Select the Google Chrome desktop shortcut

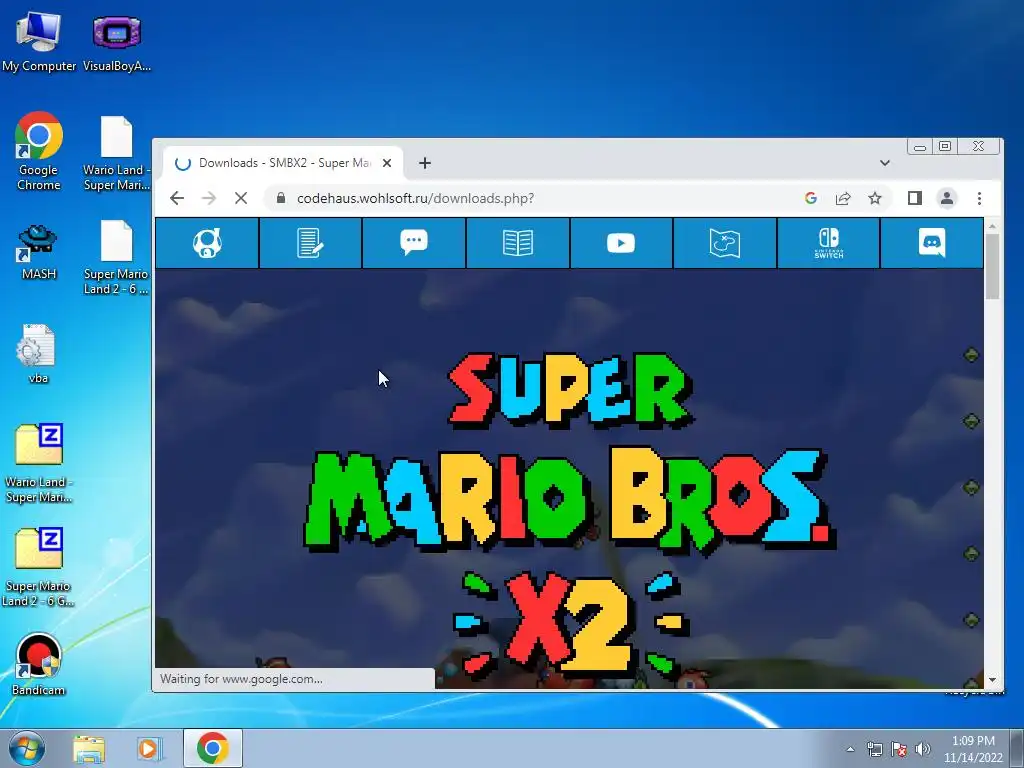pos(39,152)
